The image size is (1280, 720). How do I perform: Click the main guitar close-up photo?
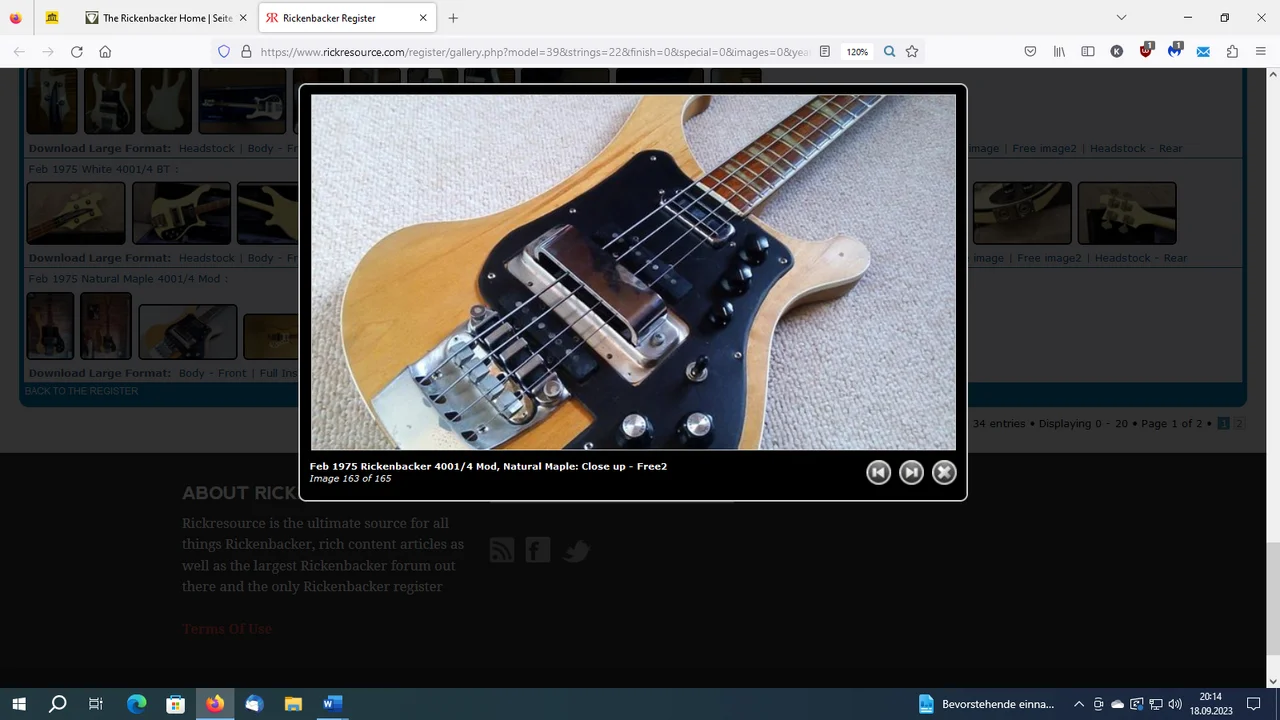click(633, 272)
